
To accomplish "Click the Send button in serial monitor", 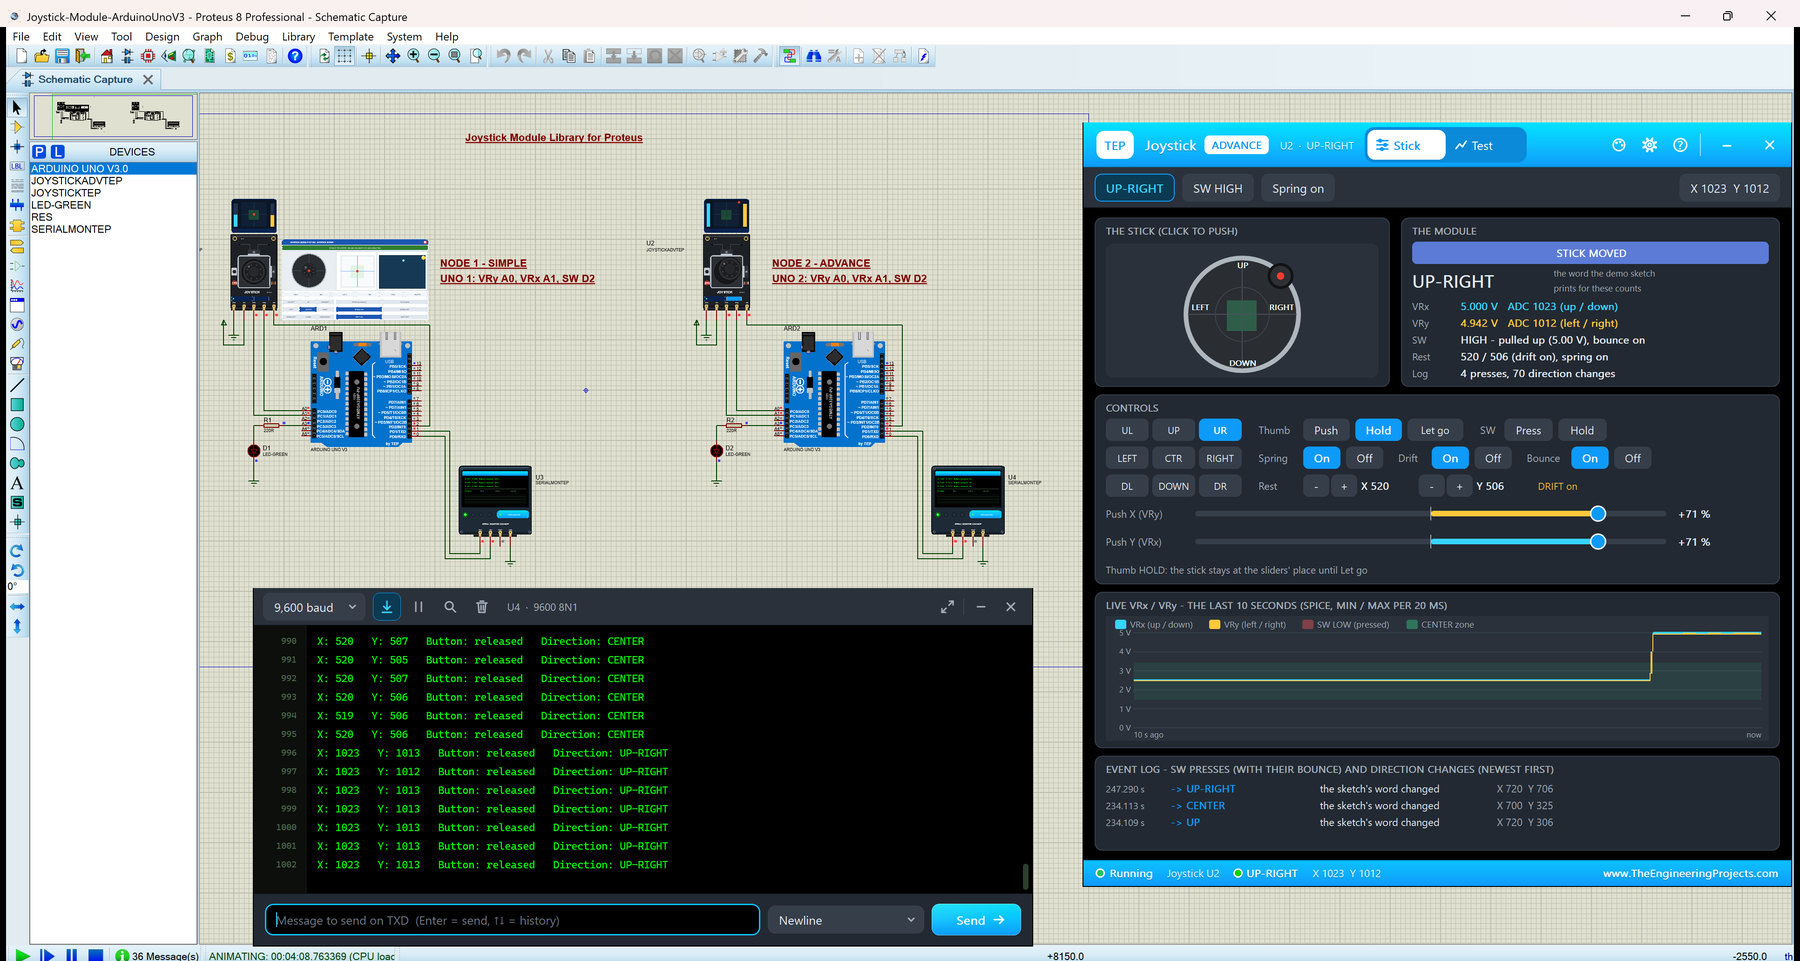I will (x=976, y=920).
